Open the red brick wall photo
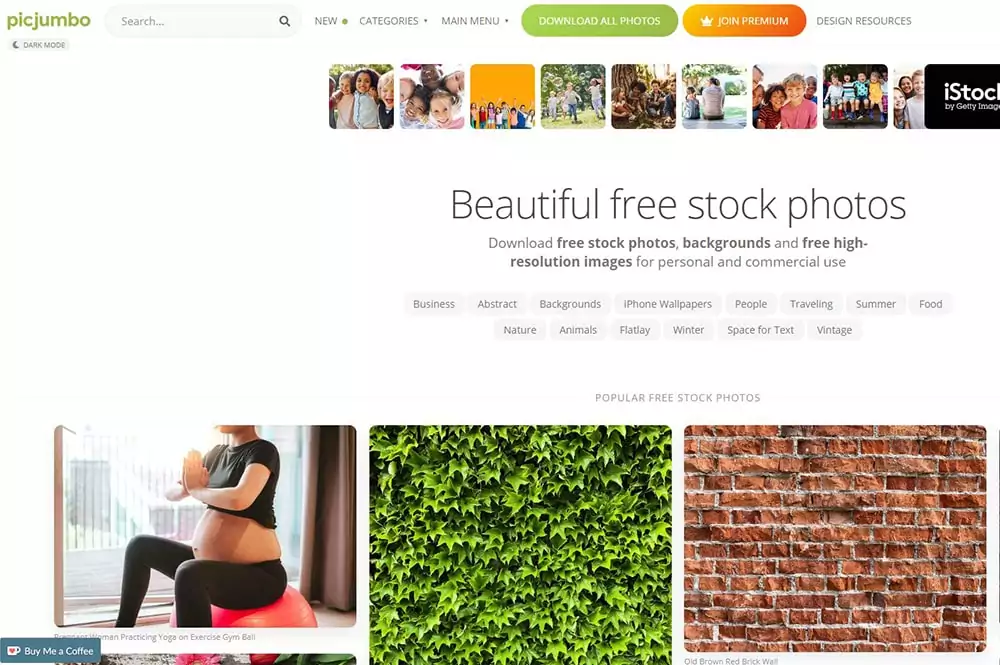This screenshot has width=1000, height=665. tap(835, 539)
